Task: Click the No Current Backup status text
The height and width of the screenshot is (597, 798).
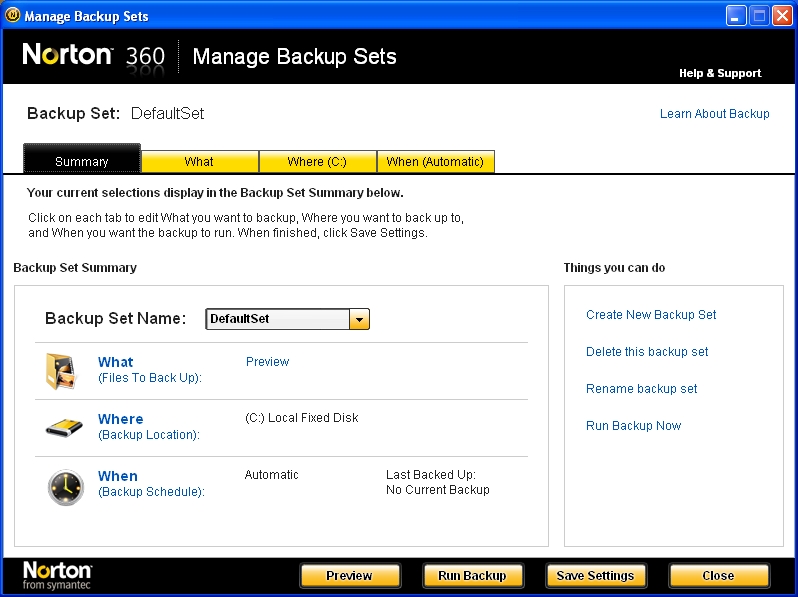Action: [x=438, y=490]
